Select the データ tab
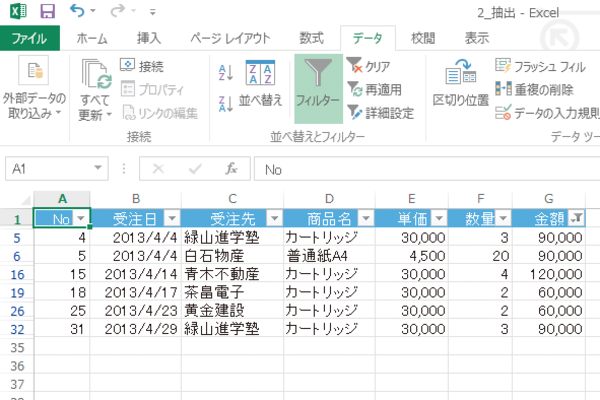The width and height of the screenshot is (600, 400). point(367,38)
